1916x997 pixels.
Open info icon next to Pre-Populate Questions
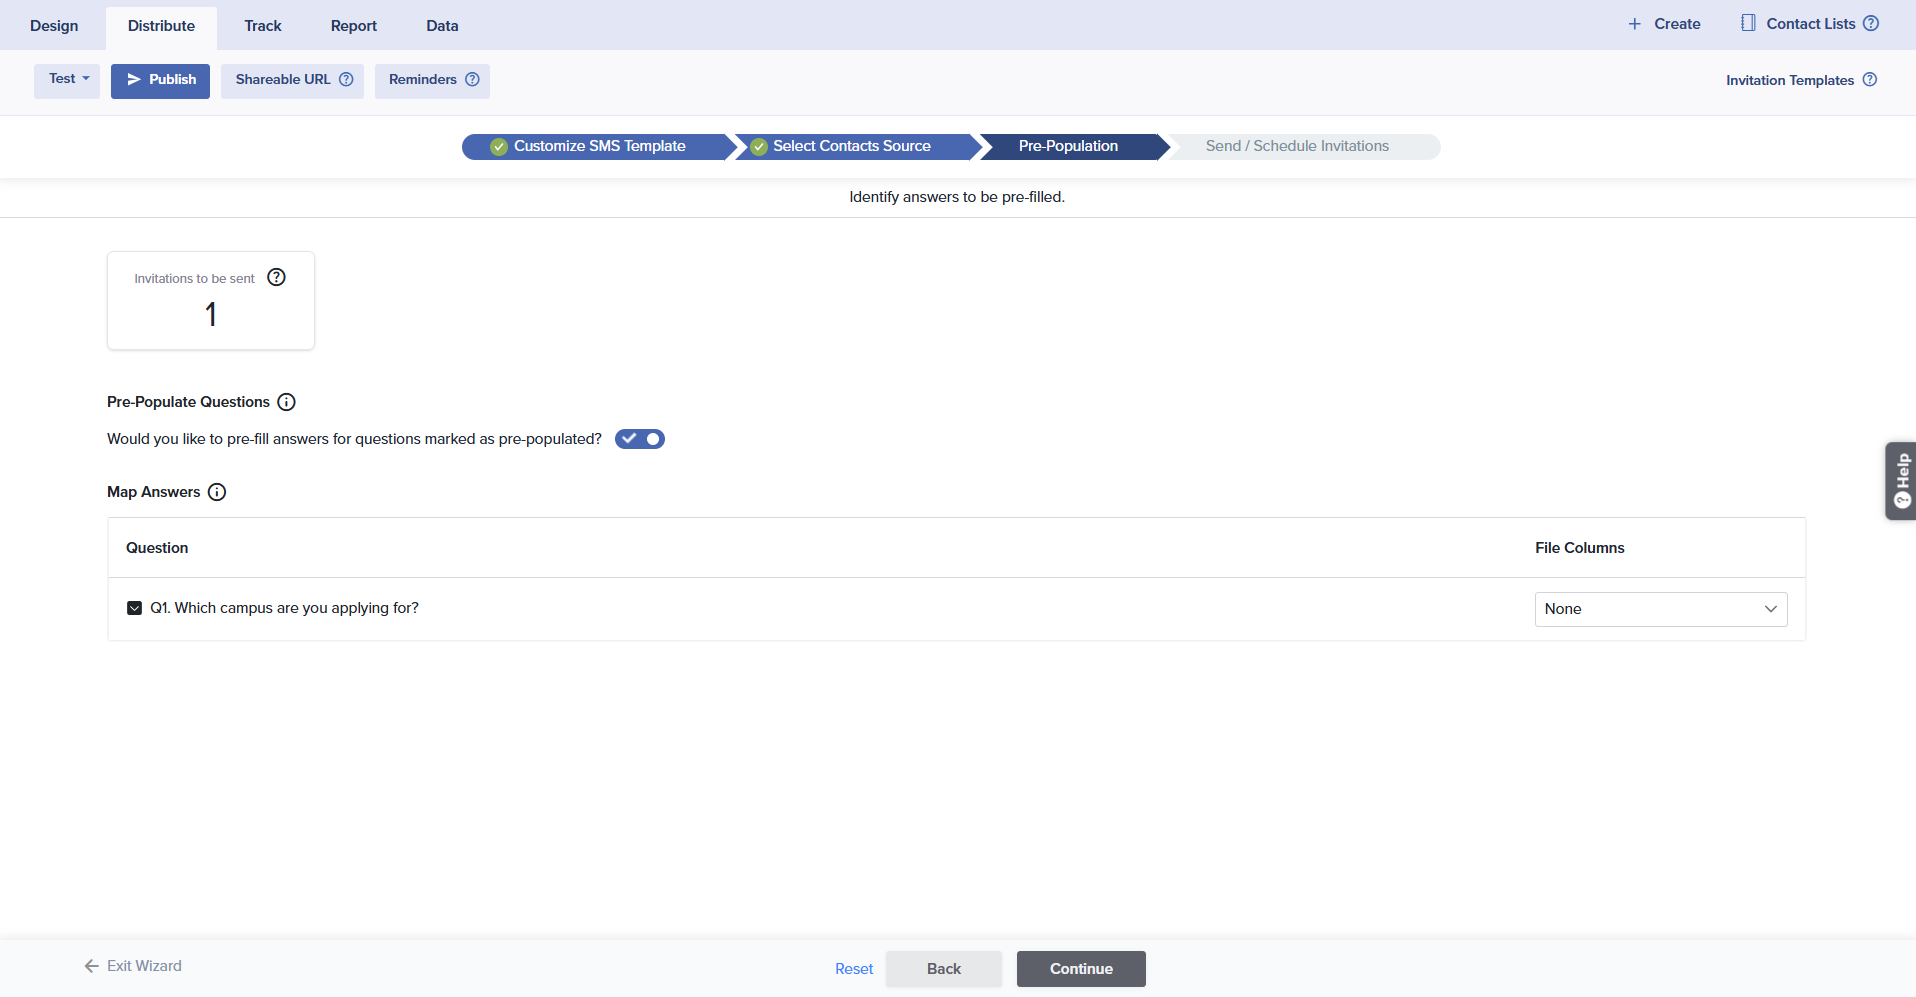click(287, 402)
